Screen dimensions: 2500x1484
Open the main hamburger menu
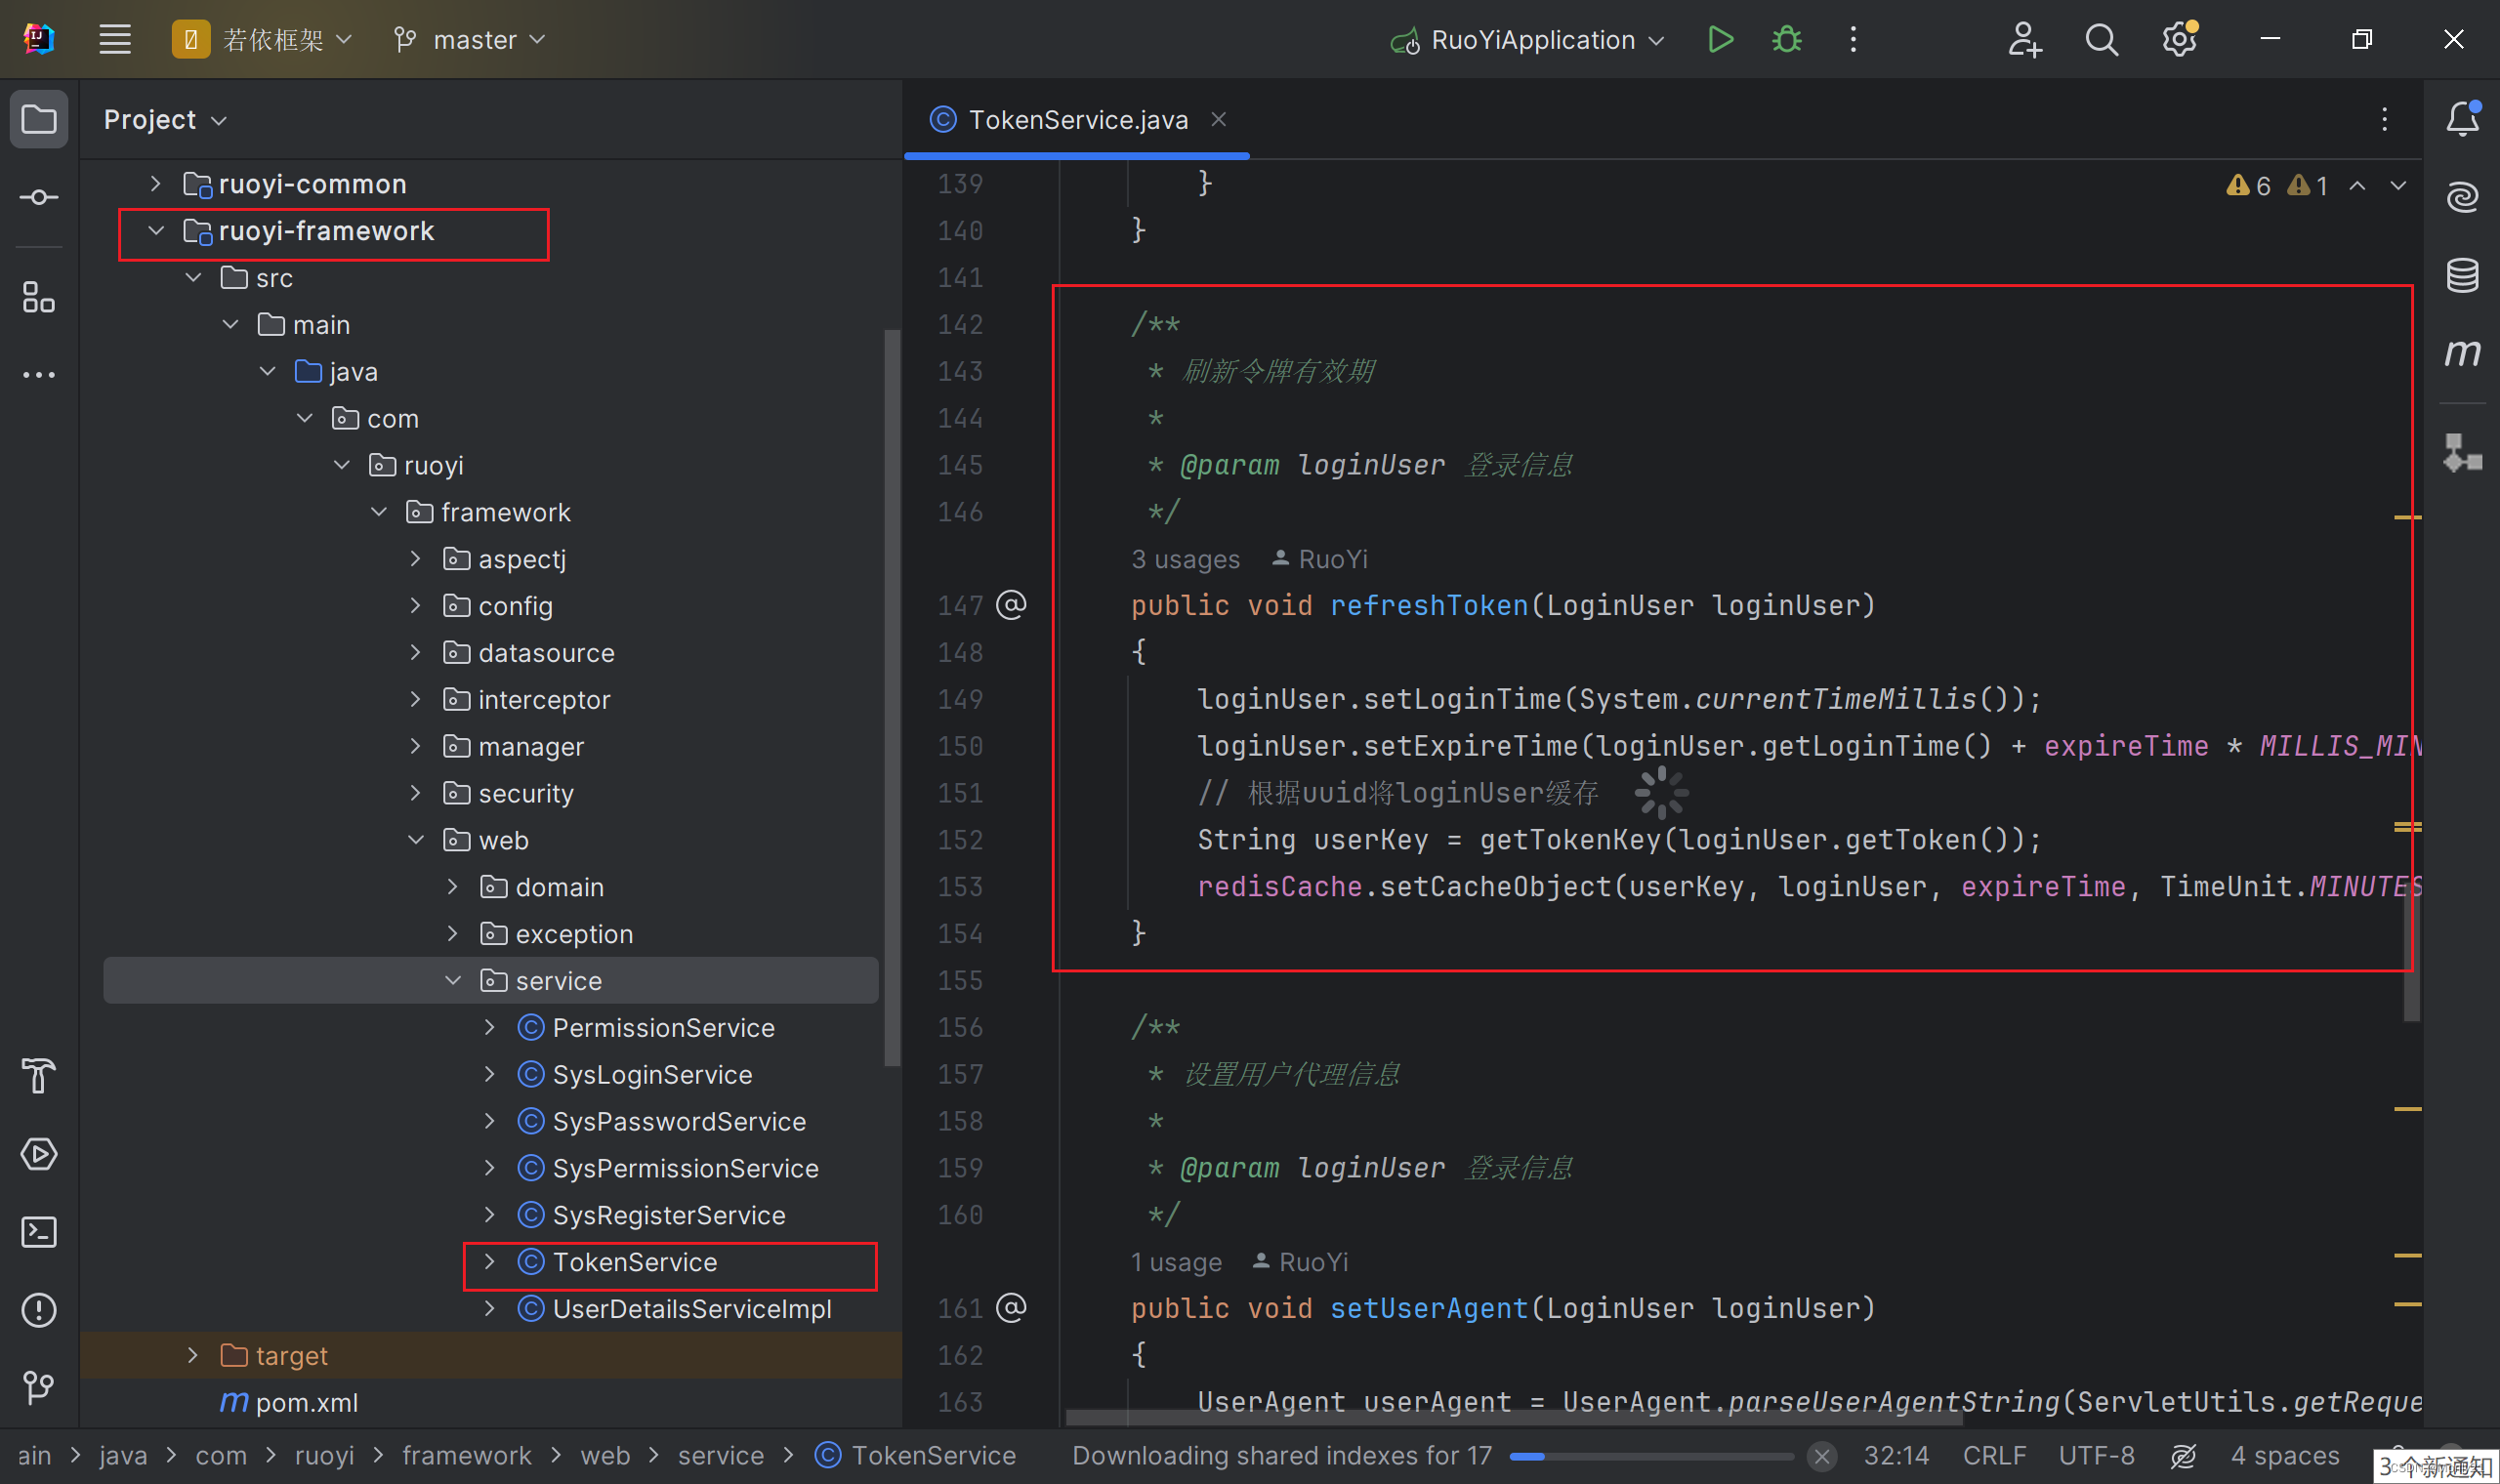[115, 40]
